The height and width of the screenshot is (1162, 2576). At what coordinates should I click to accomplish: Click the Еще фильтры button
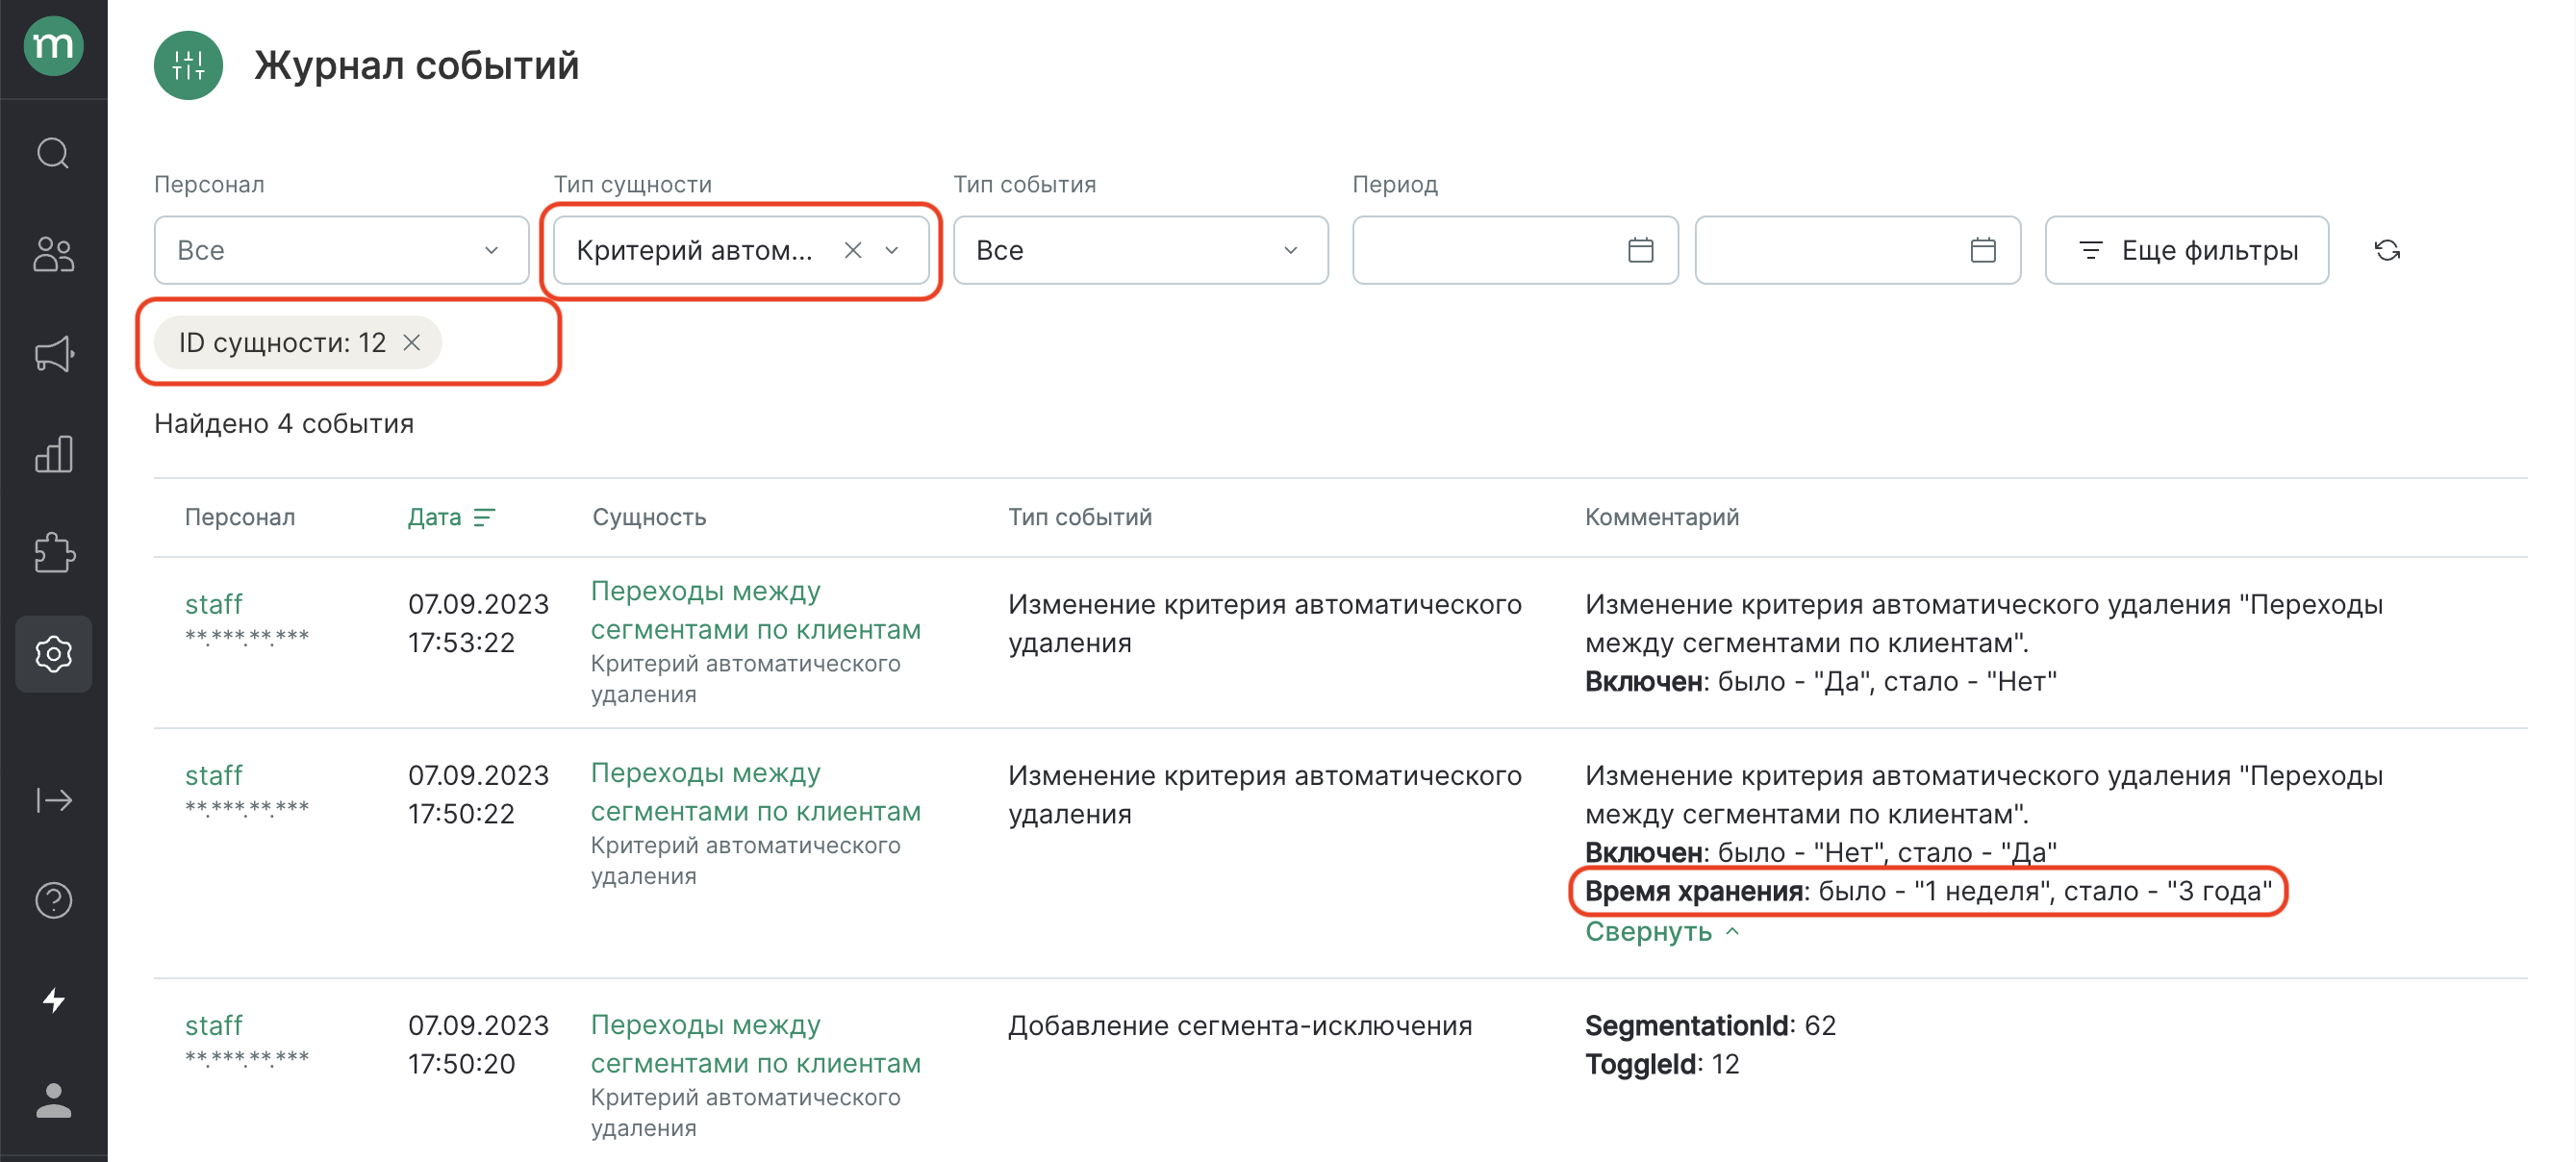click(x=2186, y=250)
